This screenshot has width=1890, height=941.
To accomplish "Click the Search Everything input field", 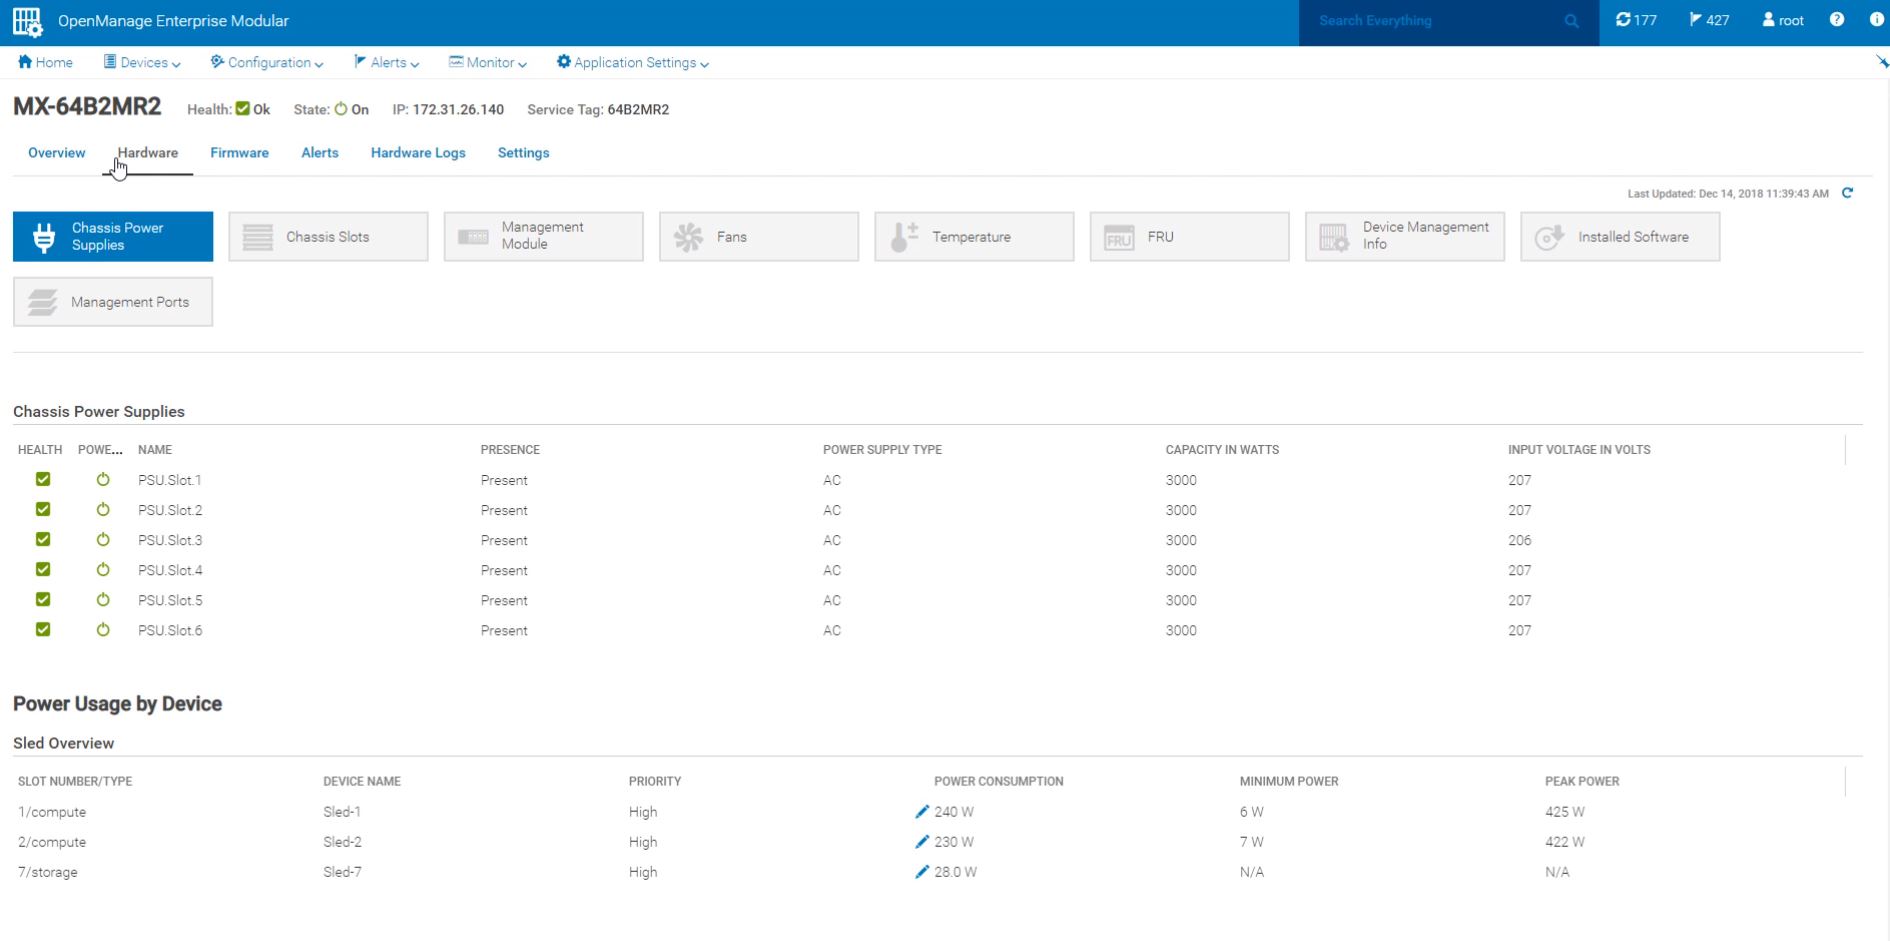I will point(1430,21).
